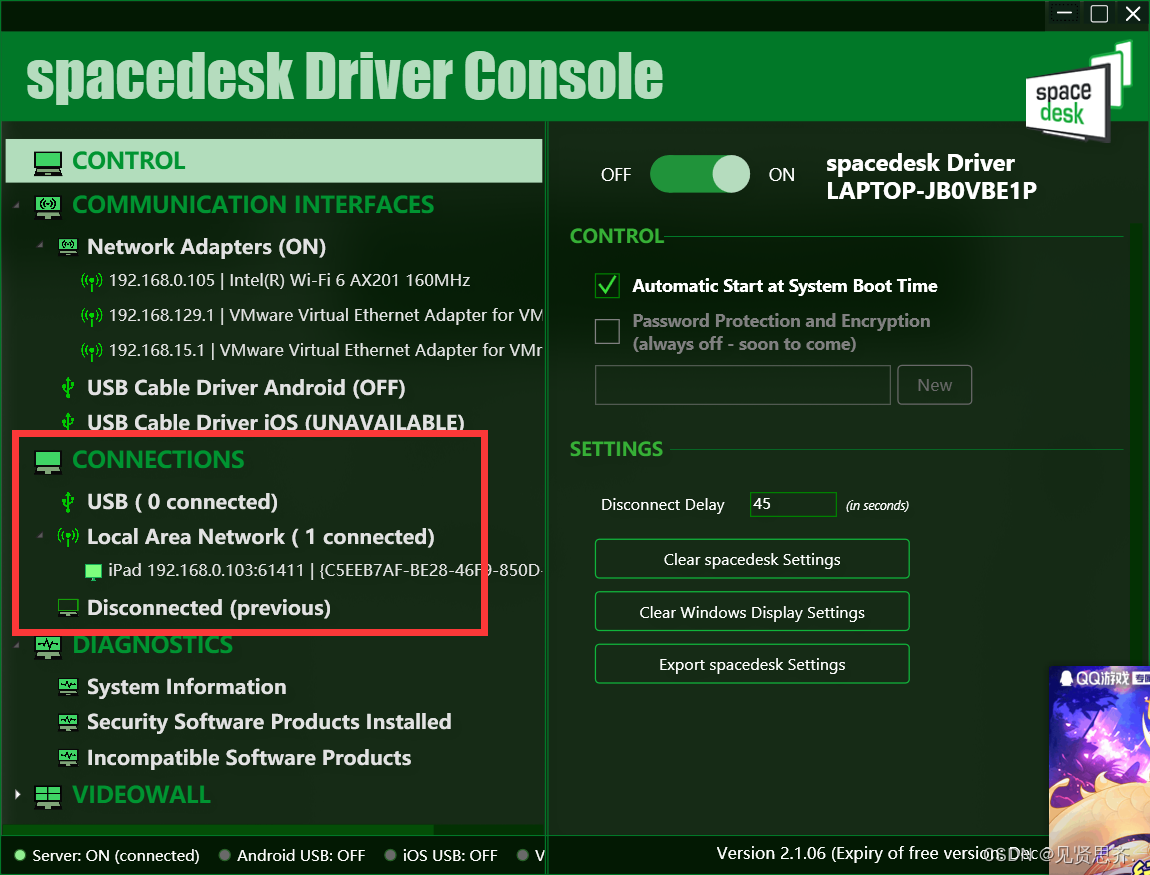Click the VIDEOWALL grid icon
The image size is (1150, 875).
pos(48,797)
